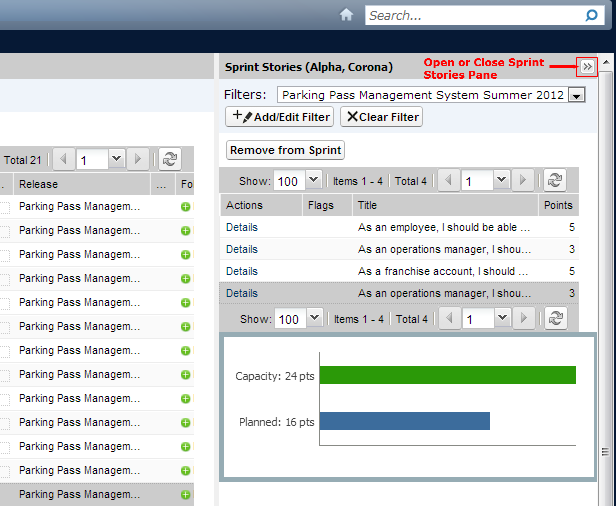Screen dimensions: 616x506
Task: Refresh the backlog list
Action: pos(170,159)
